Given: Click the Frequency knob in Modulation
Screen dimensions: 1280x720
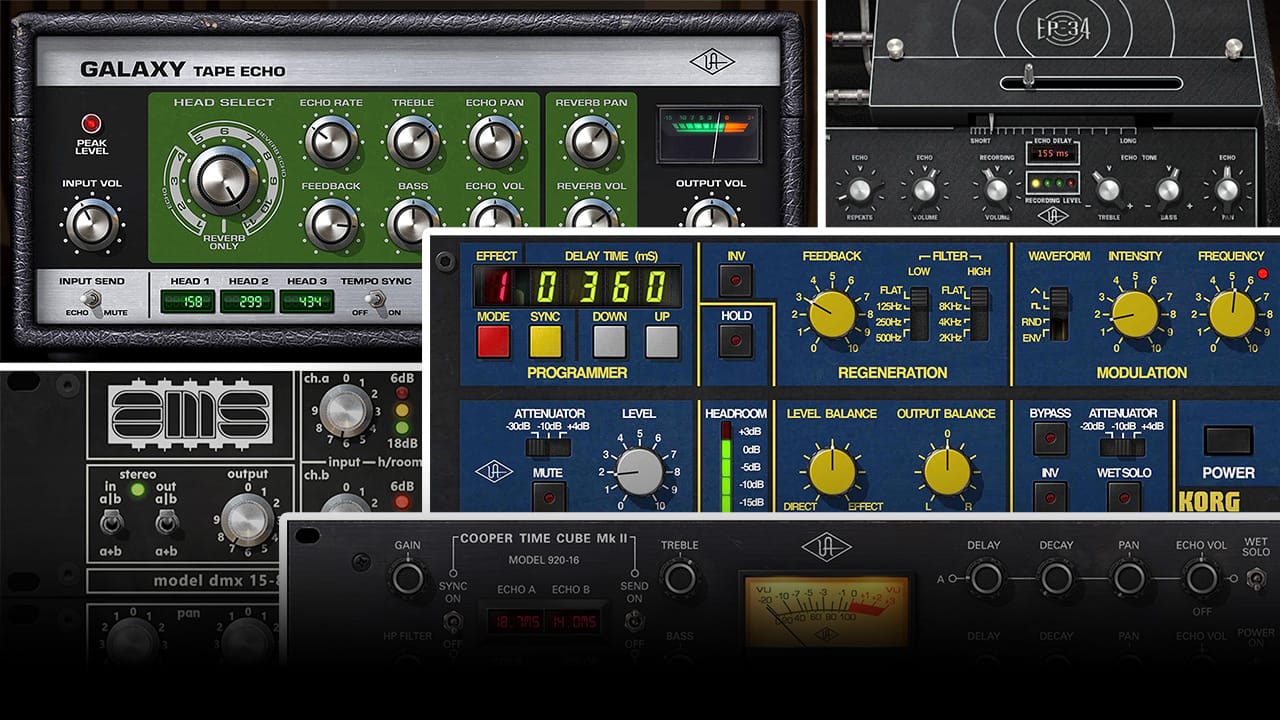Looking at the screenshot, I should tap(1231, 313).
